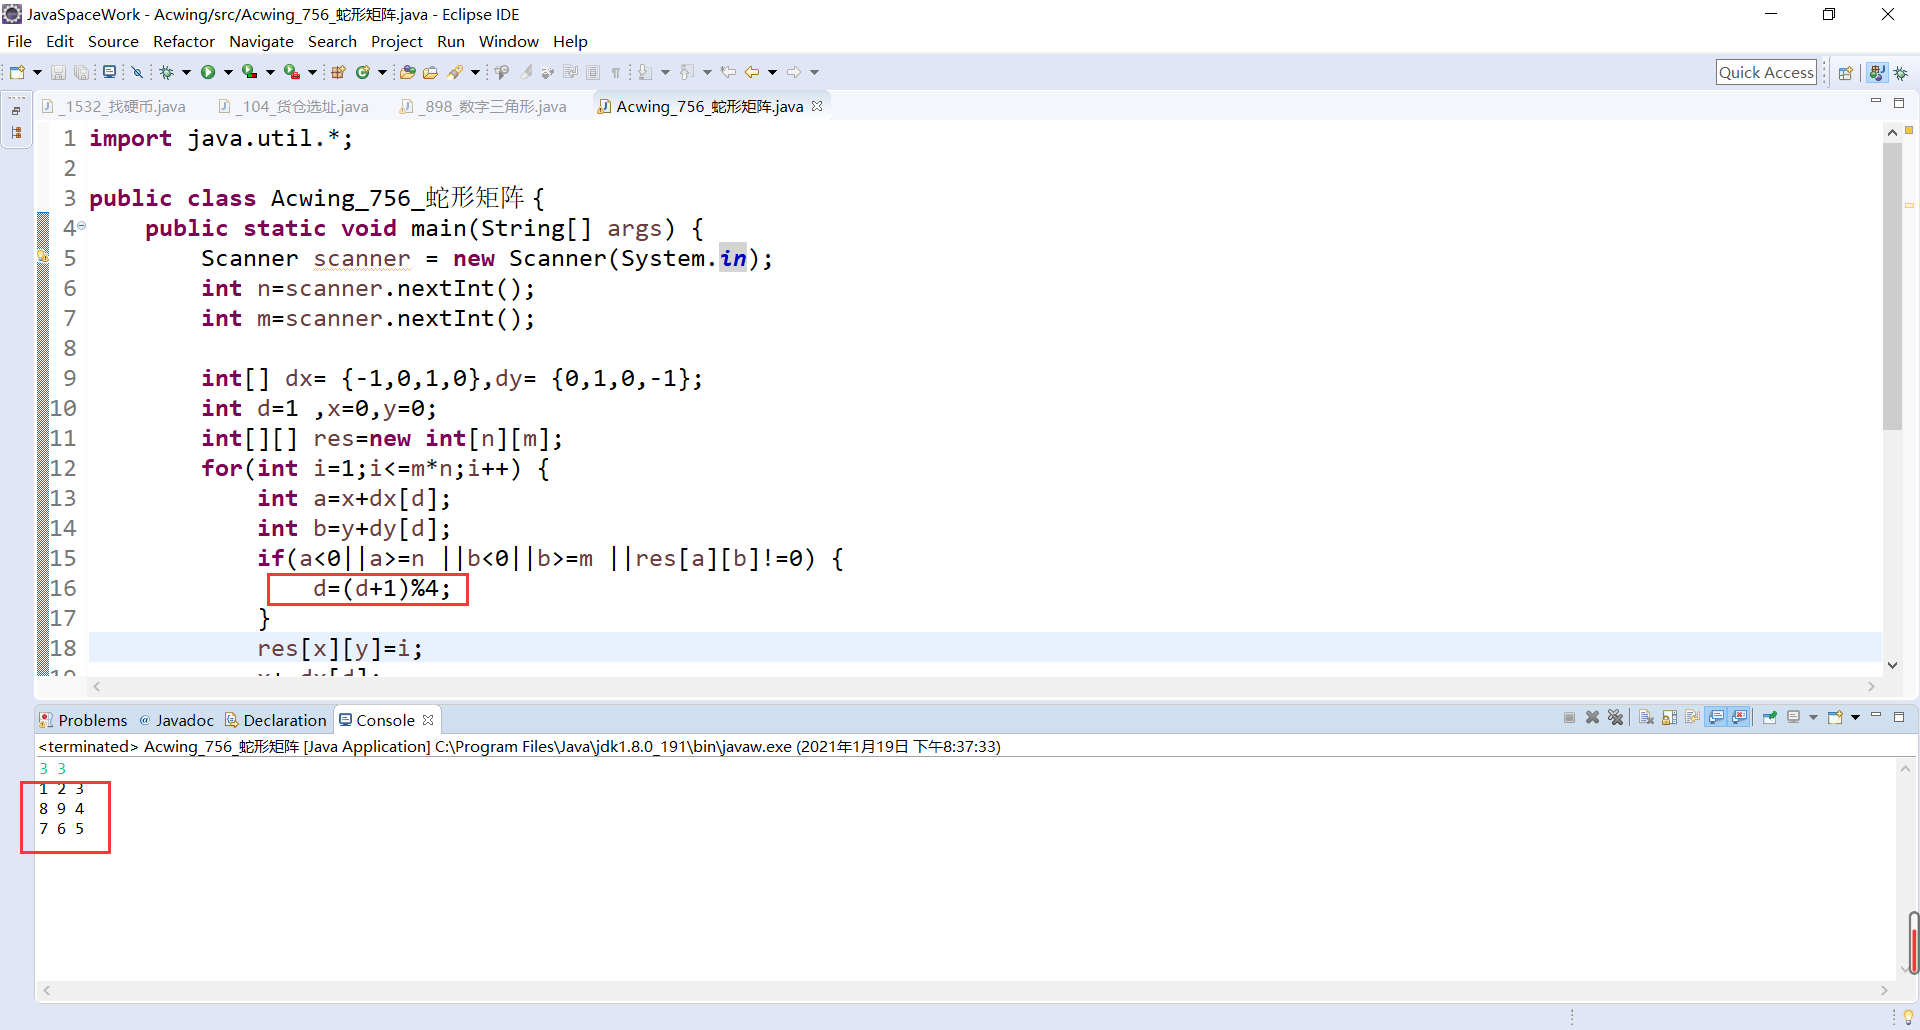The width and height of the screenshot is (1920, 1030).
Task: Expand the Open Console dropdown arrow
Action: (1855, 717)
